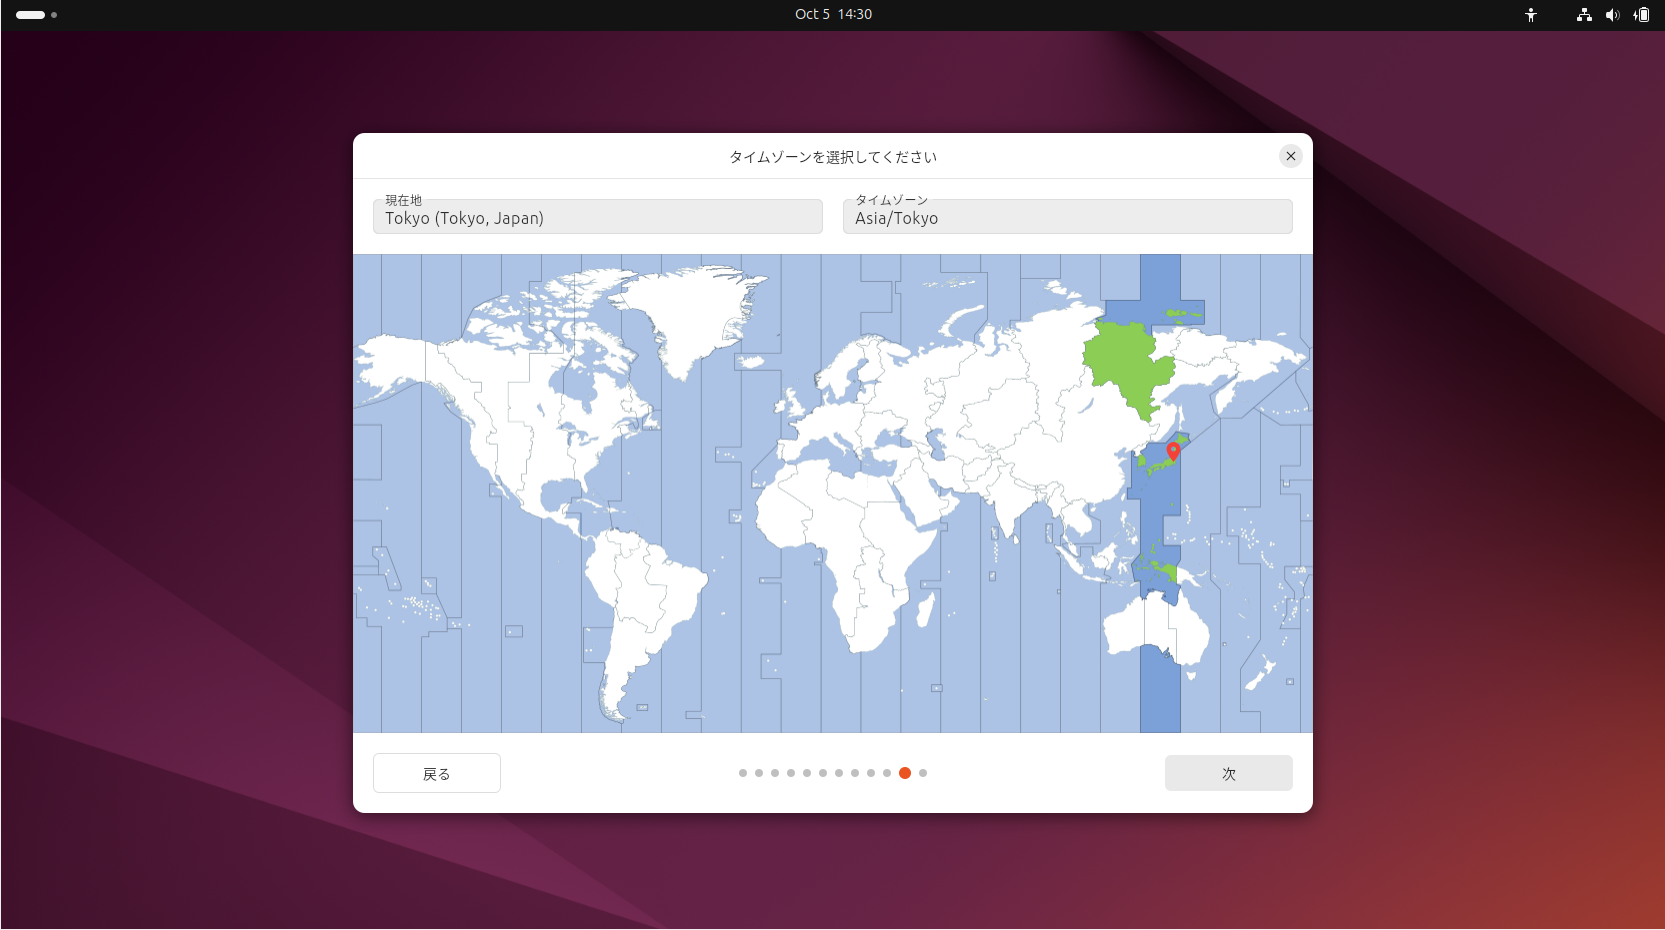This screenshot has height=930, width=1665.
Task: Click the battery status icon
Action: tap(1641, 15)
